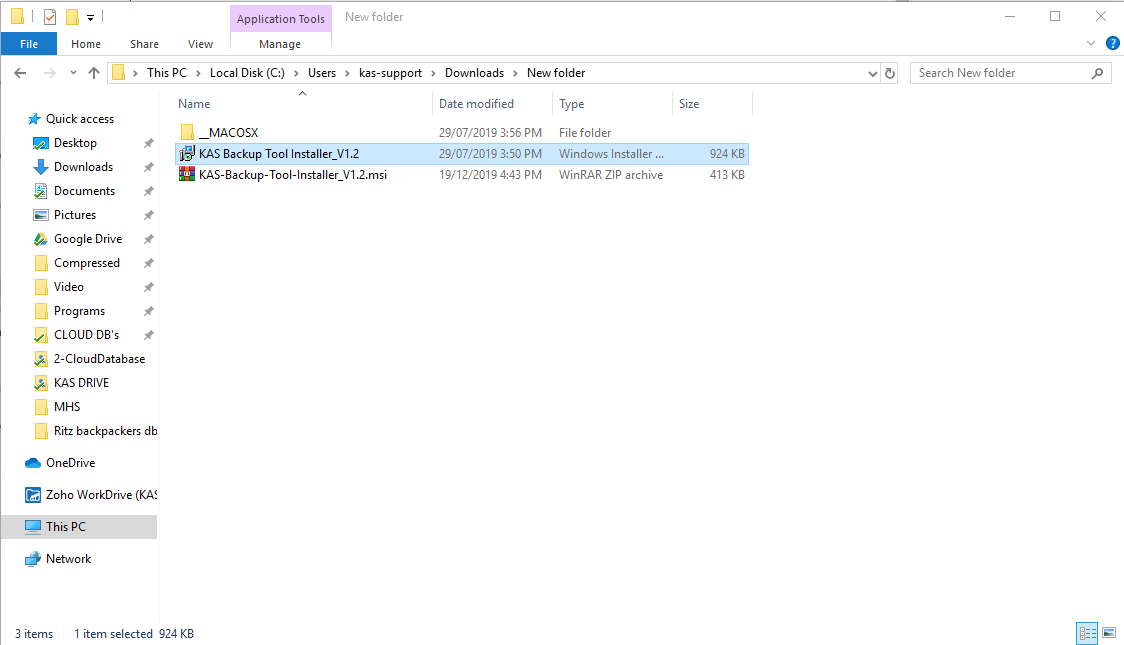Click the Application Tools contextual tab header
The width and height of the screenshot is (1124, 645).
tap(281, 19)
